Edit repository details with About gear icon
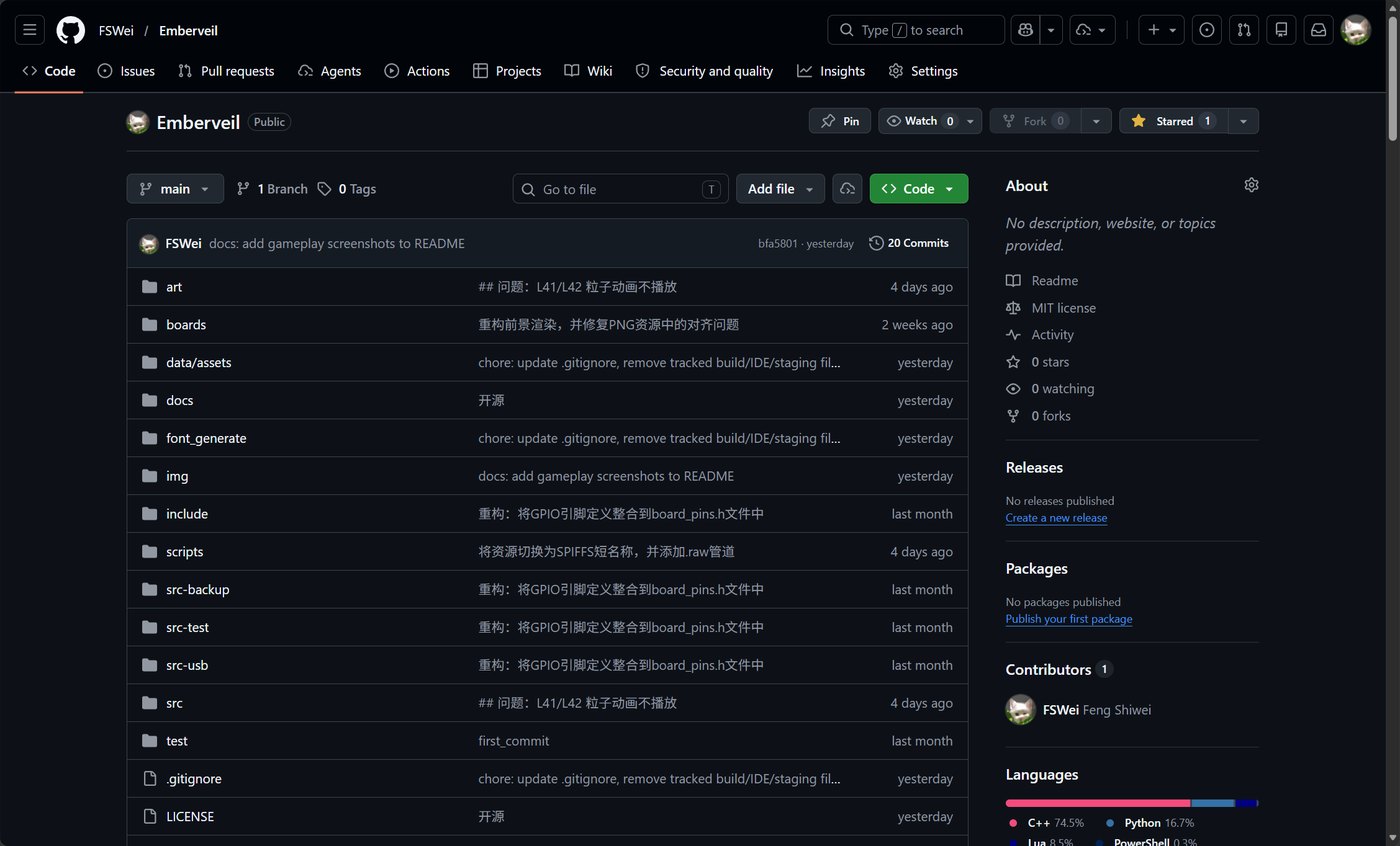This screenshot has width=1400, height=846. pyautogui.click(x=1251, y=185)
